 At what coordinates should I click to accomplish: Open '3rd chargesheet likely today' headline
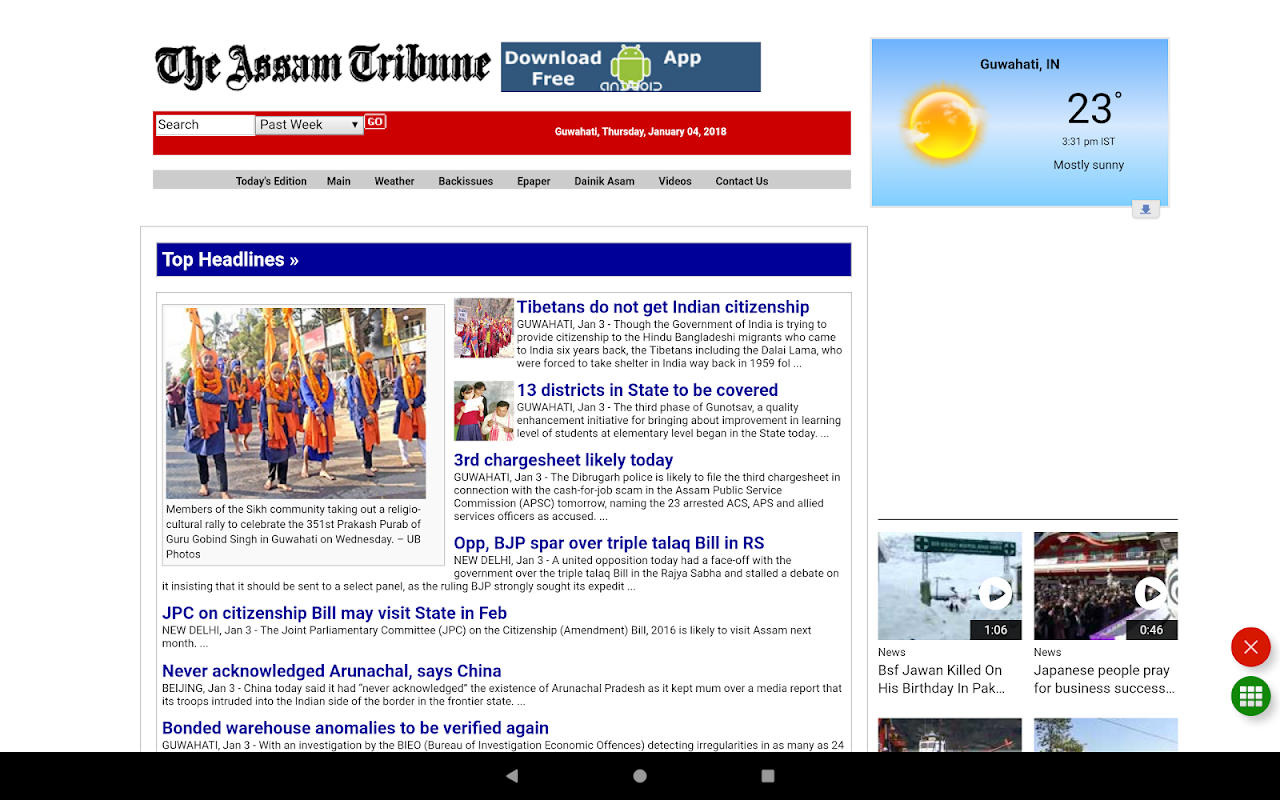tap(563, 460)
